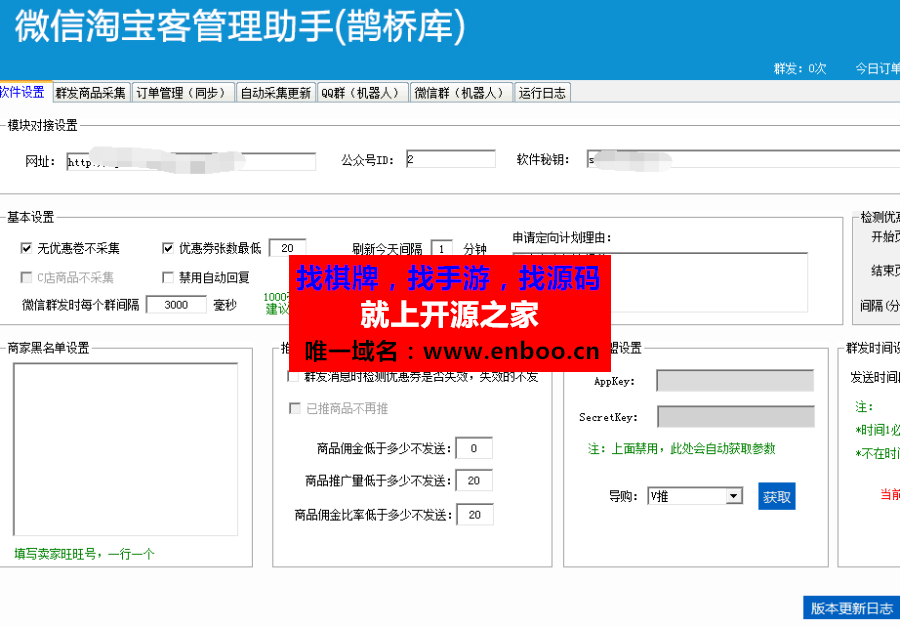
Task: Focus the 网址 URL input field
Action: pyautogui.click(x=191, y=162)
